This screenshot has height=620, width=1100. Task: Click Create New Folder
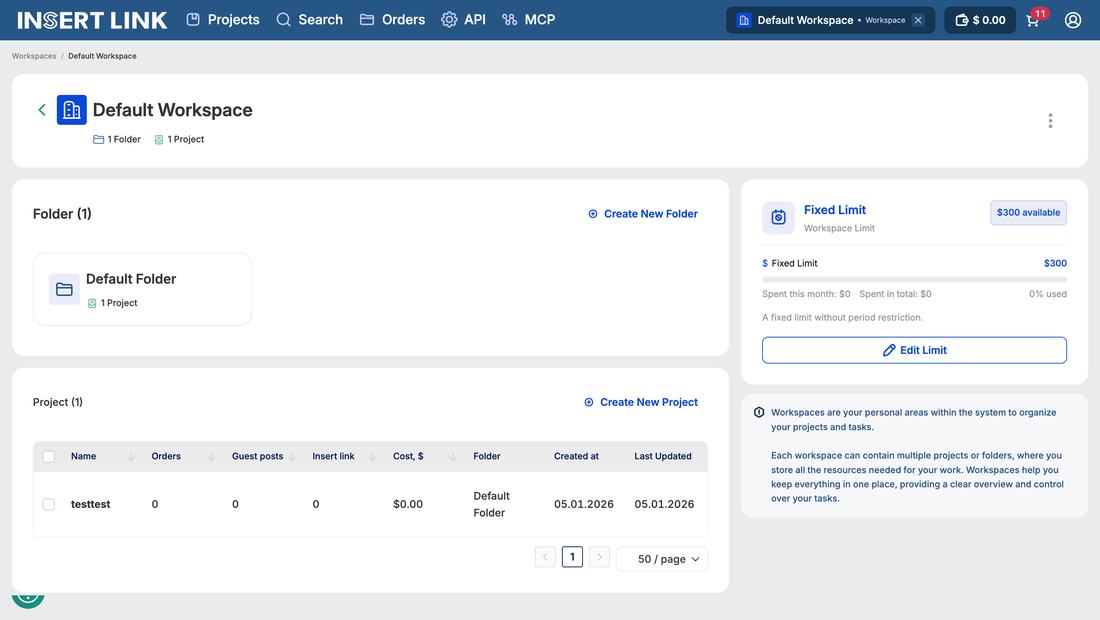pos(643,214)
